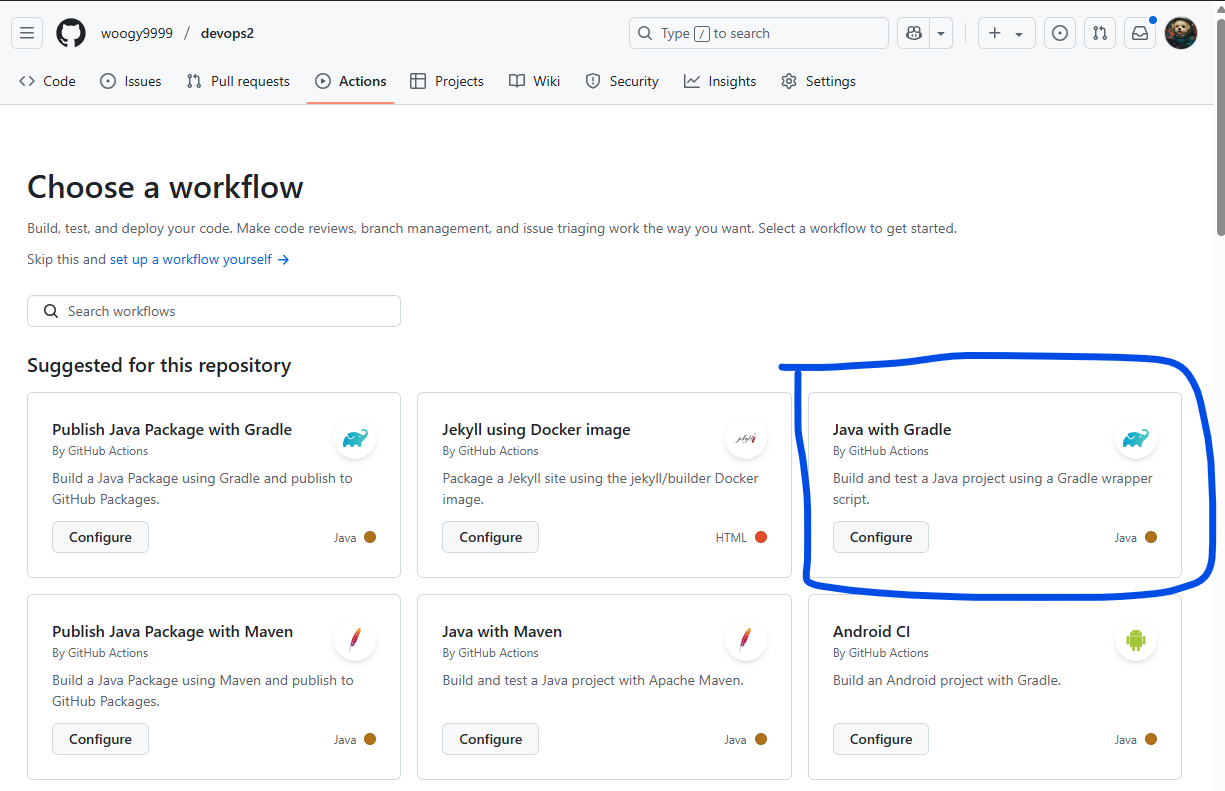
Task: Click the Java with Gradle title
Action: pyautogui.click(x=892, y=429)
